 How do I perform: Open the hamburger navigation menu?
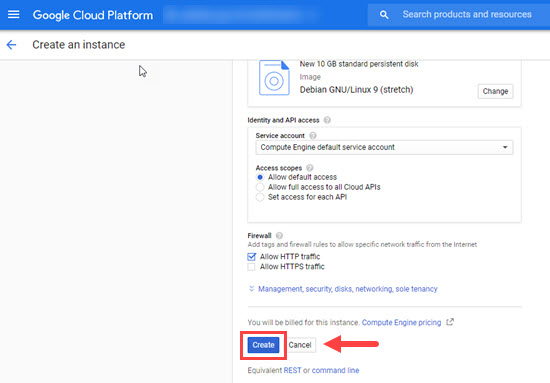13,14
